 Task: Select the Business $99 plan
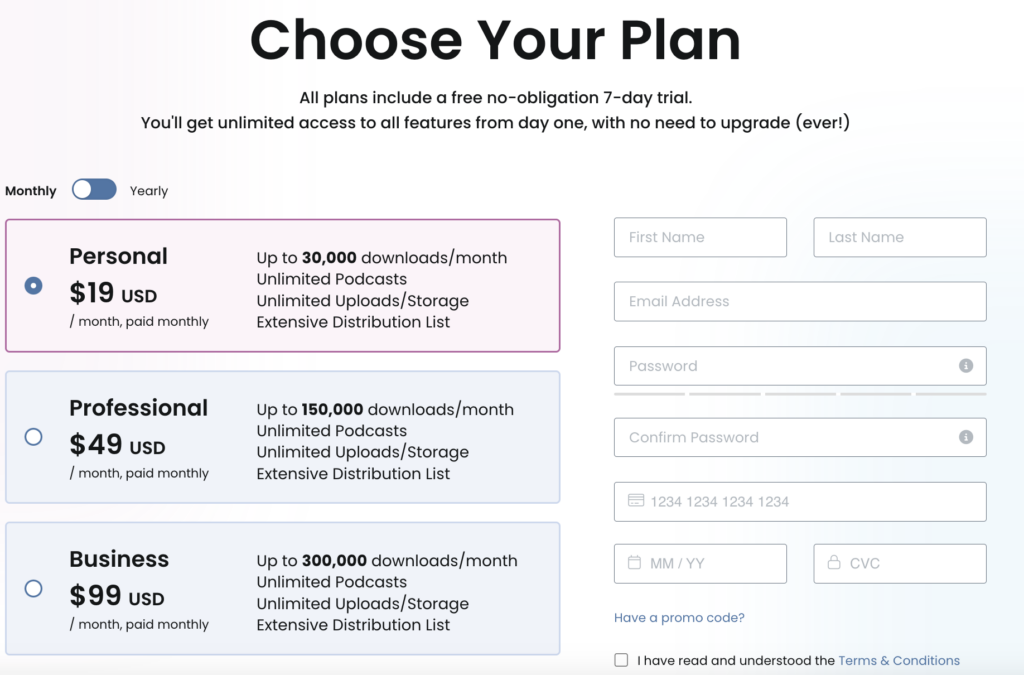[33, 589]
